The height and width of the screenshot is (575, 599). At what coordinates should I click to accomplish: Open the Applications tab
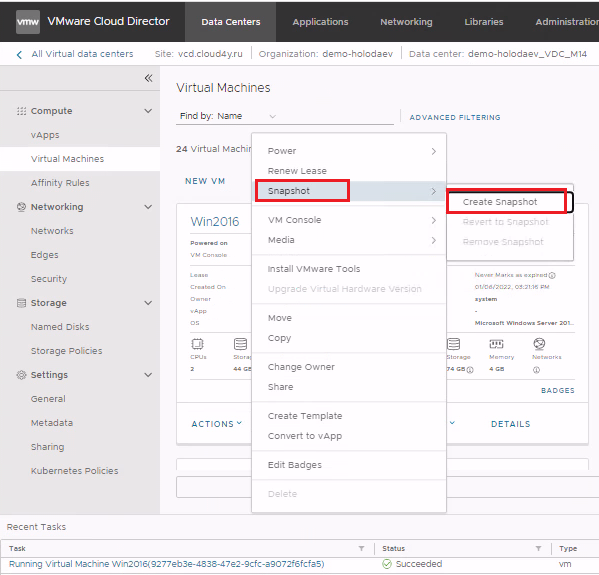click(x=320, y=22)
